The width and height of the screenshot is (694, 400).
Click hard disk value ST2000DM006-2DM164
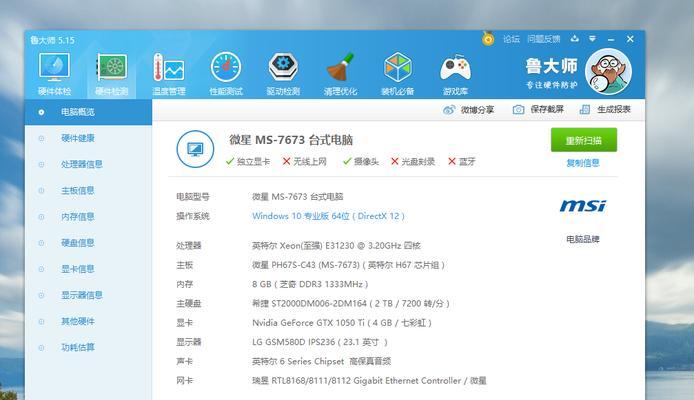351,304
